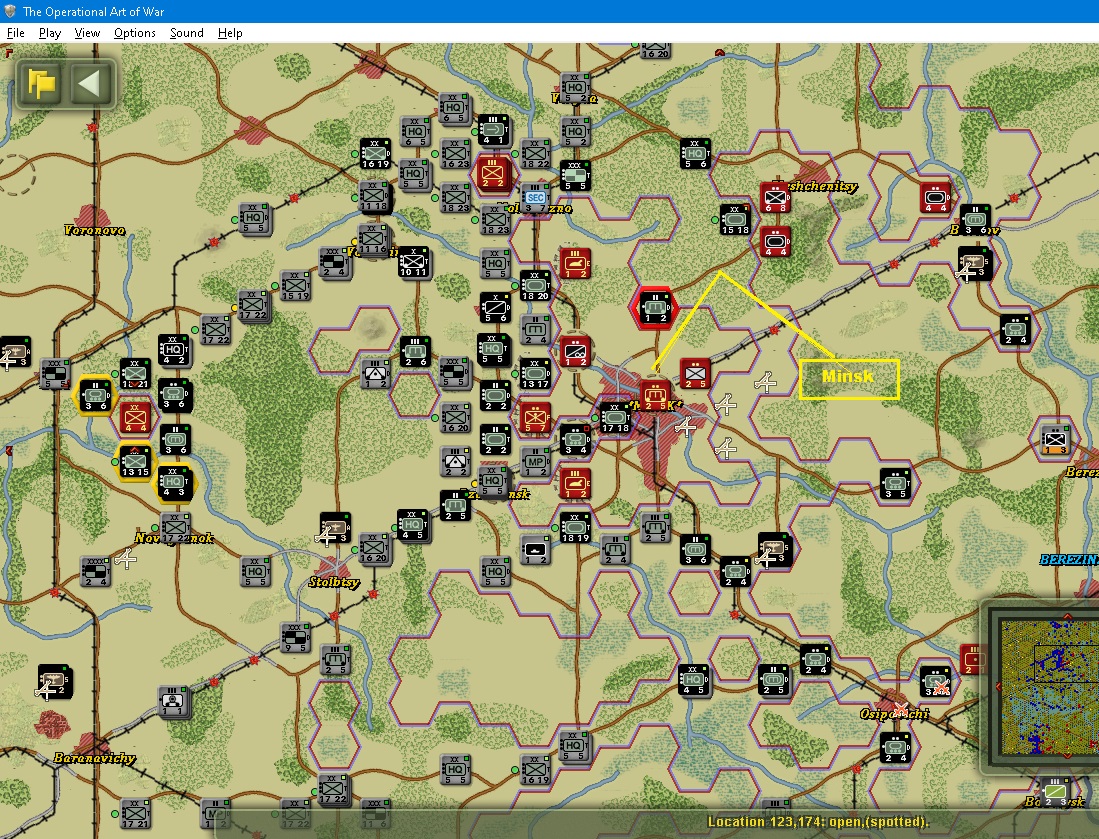The width and height of the screenshot is (1099, 839).
Task: Select gray infantry division 11 16
Action: point(372,239)
